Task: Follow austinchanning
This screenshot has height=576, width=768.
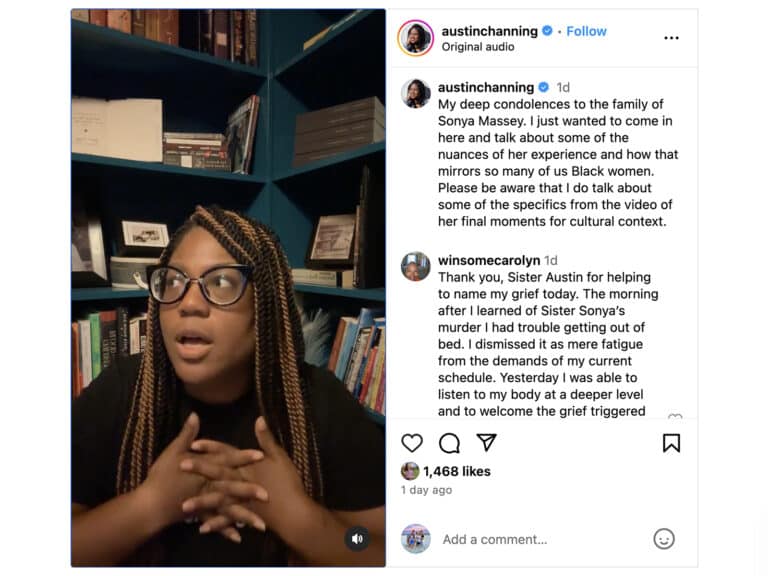Action: (x=586, y=31)
